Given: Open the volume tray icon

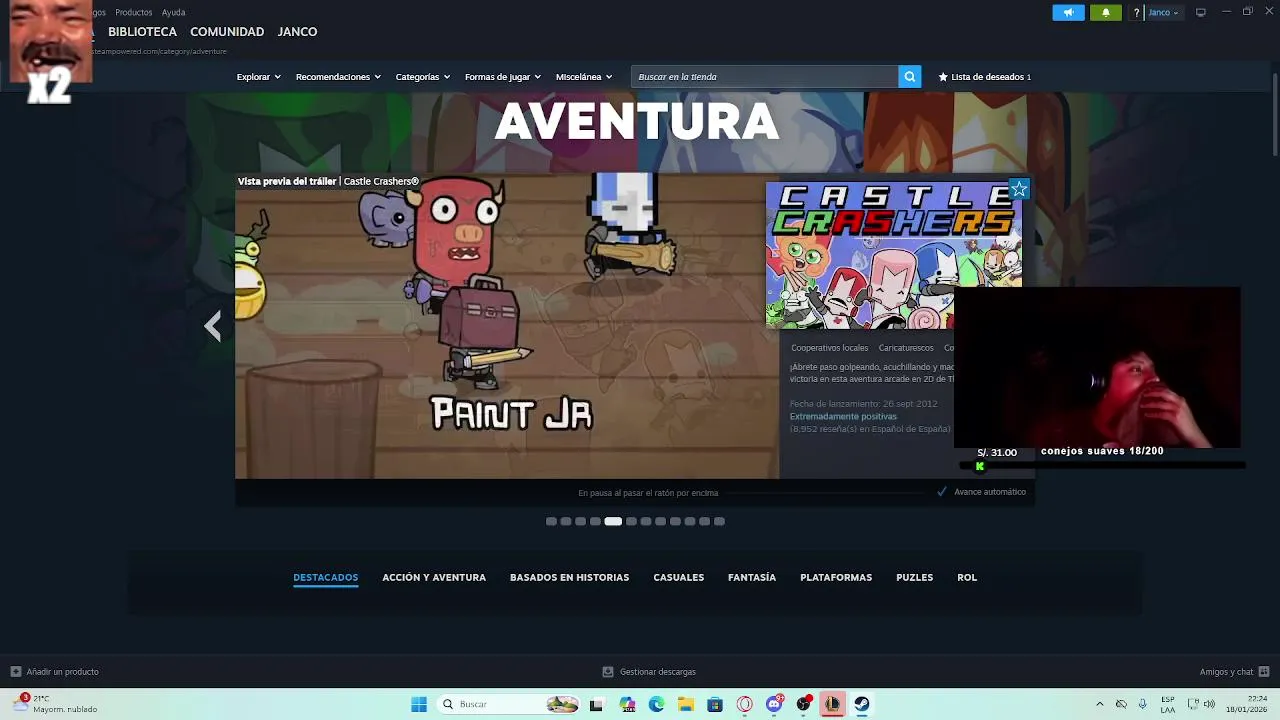Looking at the screenshot, I should pos(1209,704).
